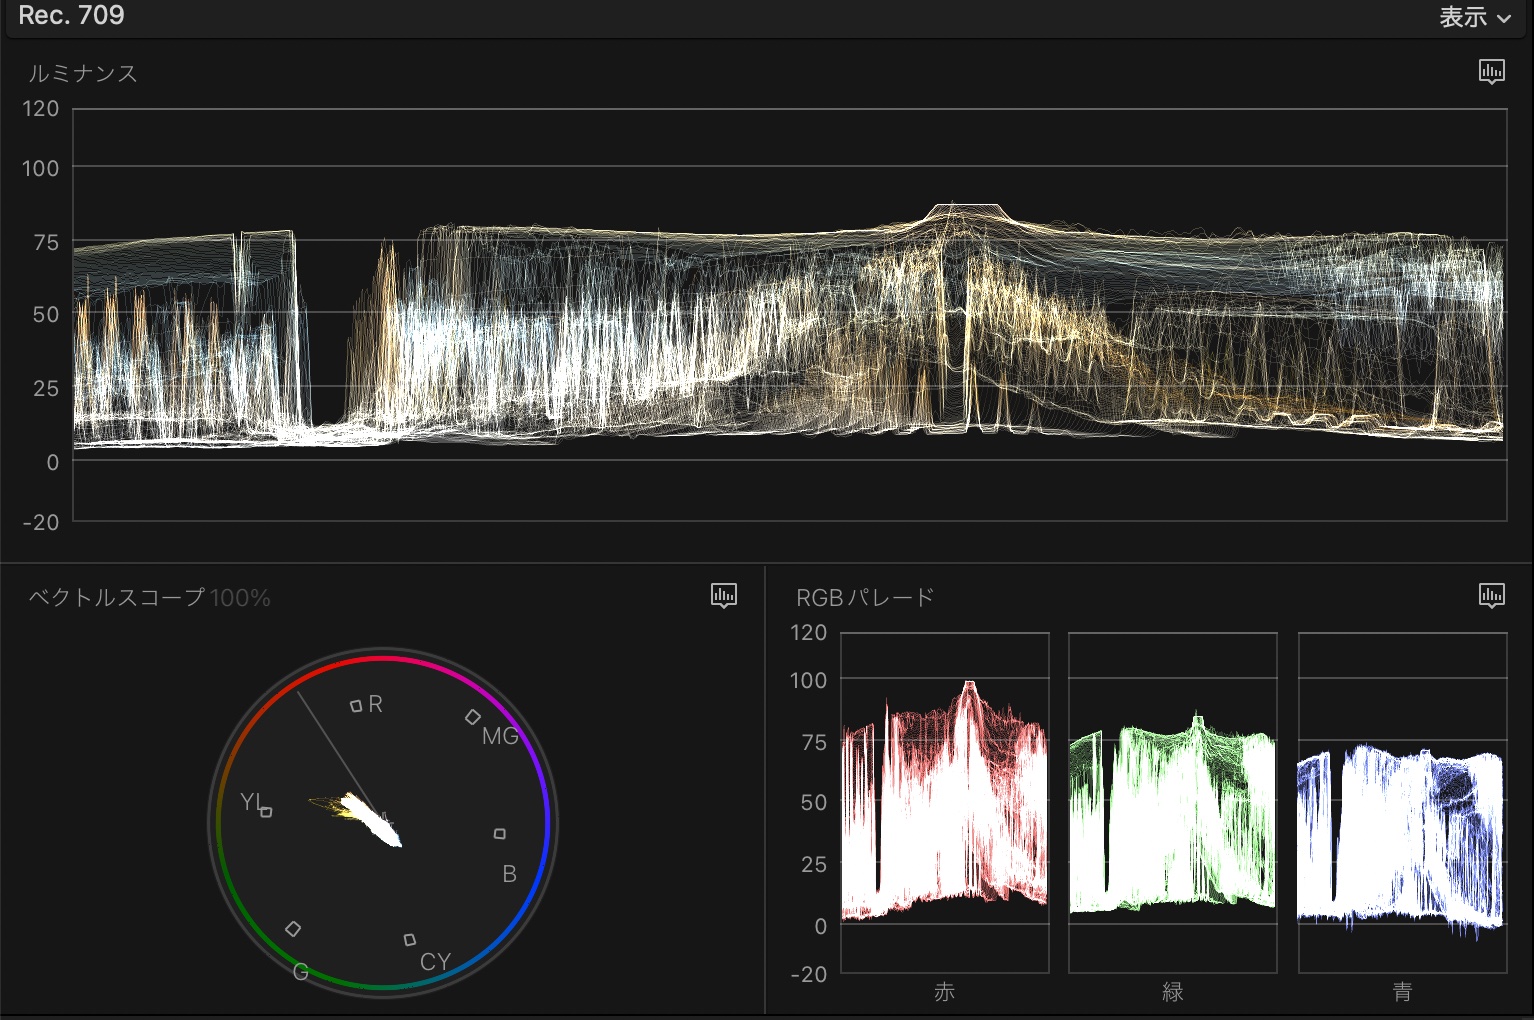1534x1020 pixels.
Task: Click the ベクトルスコープ scope title
Action: point(116,598)
